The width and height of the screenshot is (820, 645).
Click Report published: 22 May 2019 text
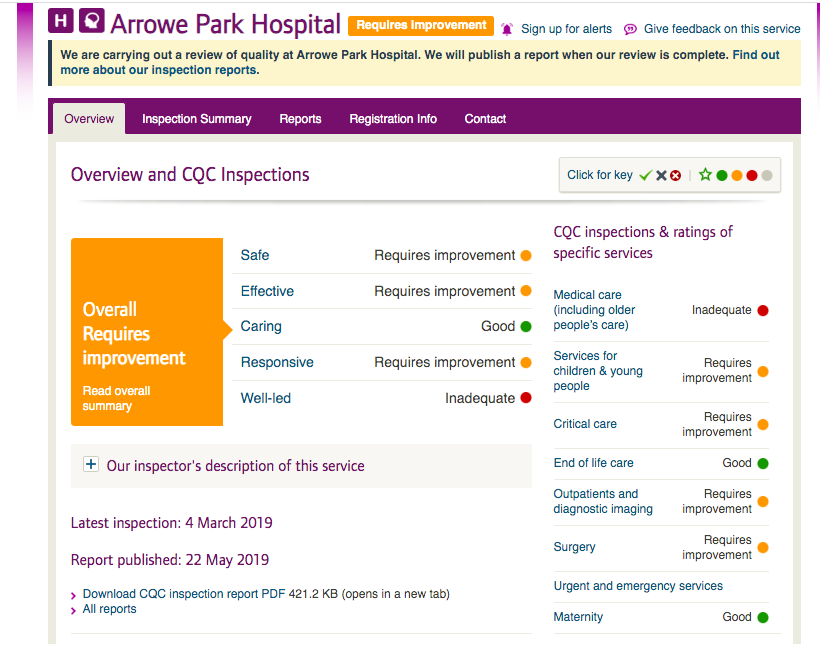[x=170, y=560]
